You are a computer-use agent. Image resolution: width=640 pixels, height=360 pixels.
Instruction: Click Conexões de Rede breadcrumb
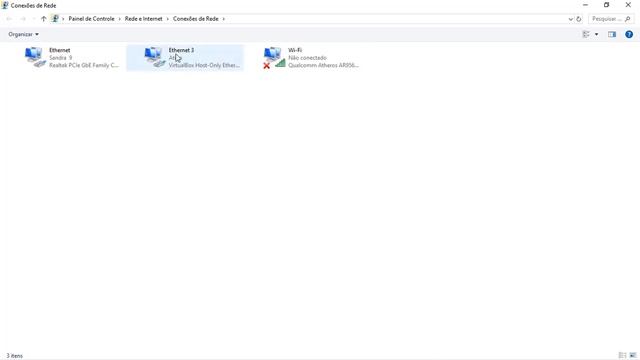click(196, 19)
